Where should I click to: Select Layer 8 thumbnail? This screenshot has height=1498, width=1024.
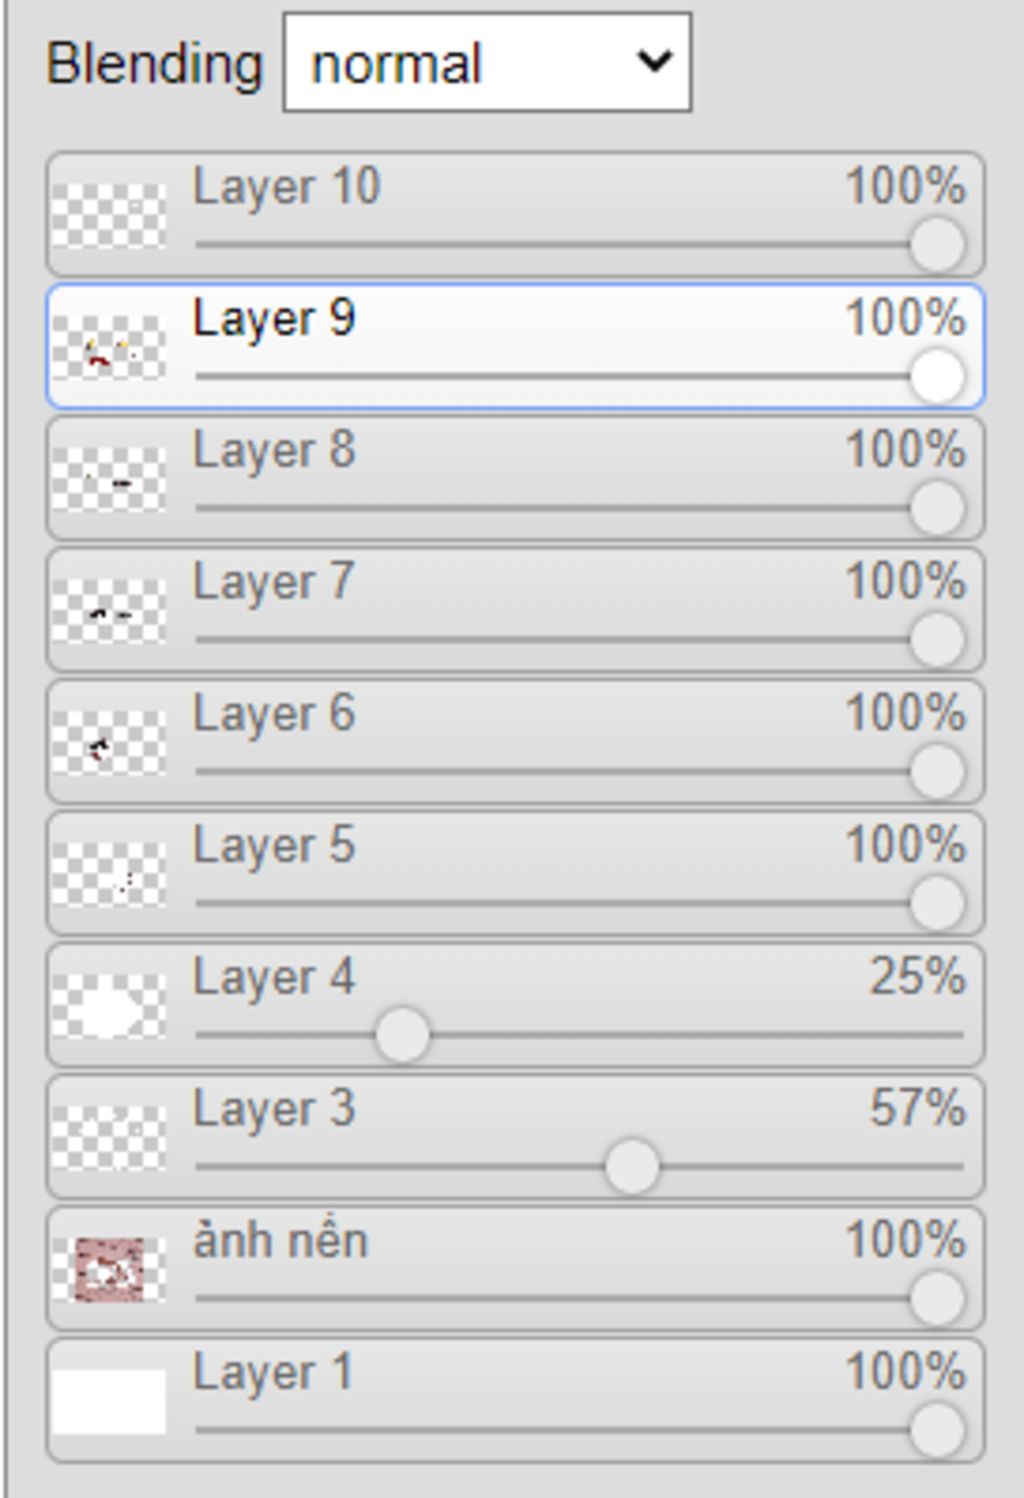pos(109,479)
